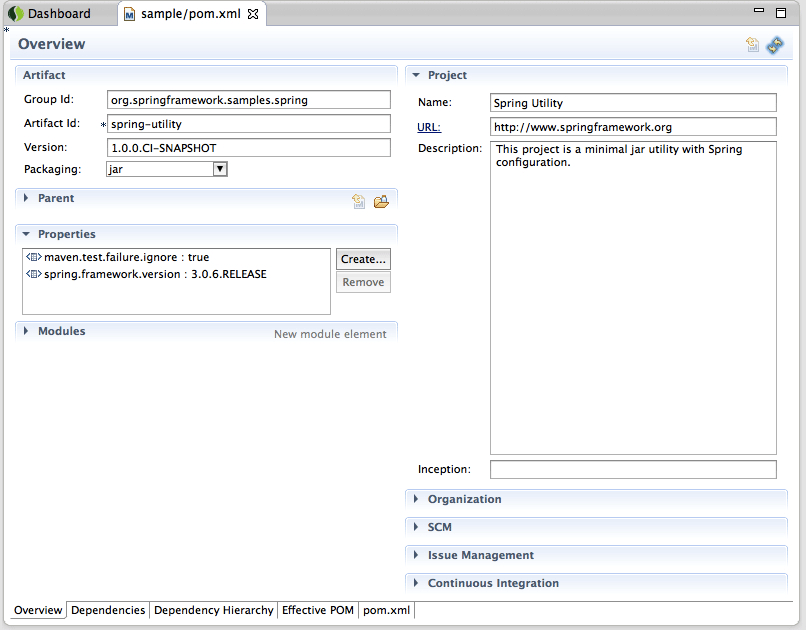The image size is (806, 630).
Task: Open the Dependencies tab
Action: tap(108, 610)
